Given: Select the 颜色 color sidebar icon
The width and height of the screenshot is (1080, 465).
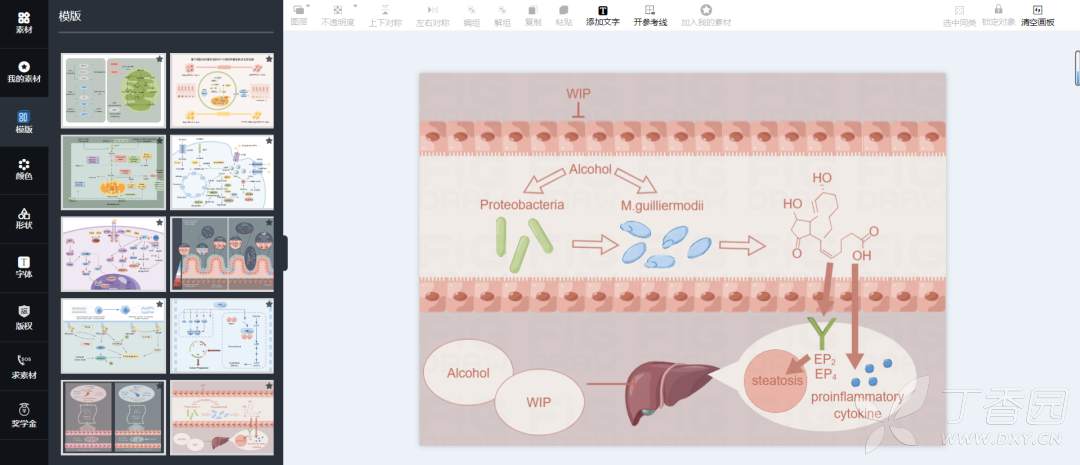Looking at the screenshot, I should [x=23, y=169].
